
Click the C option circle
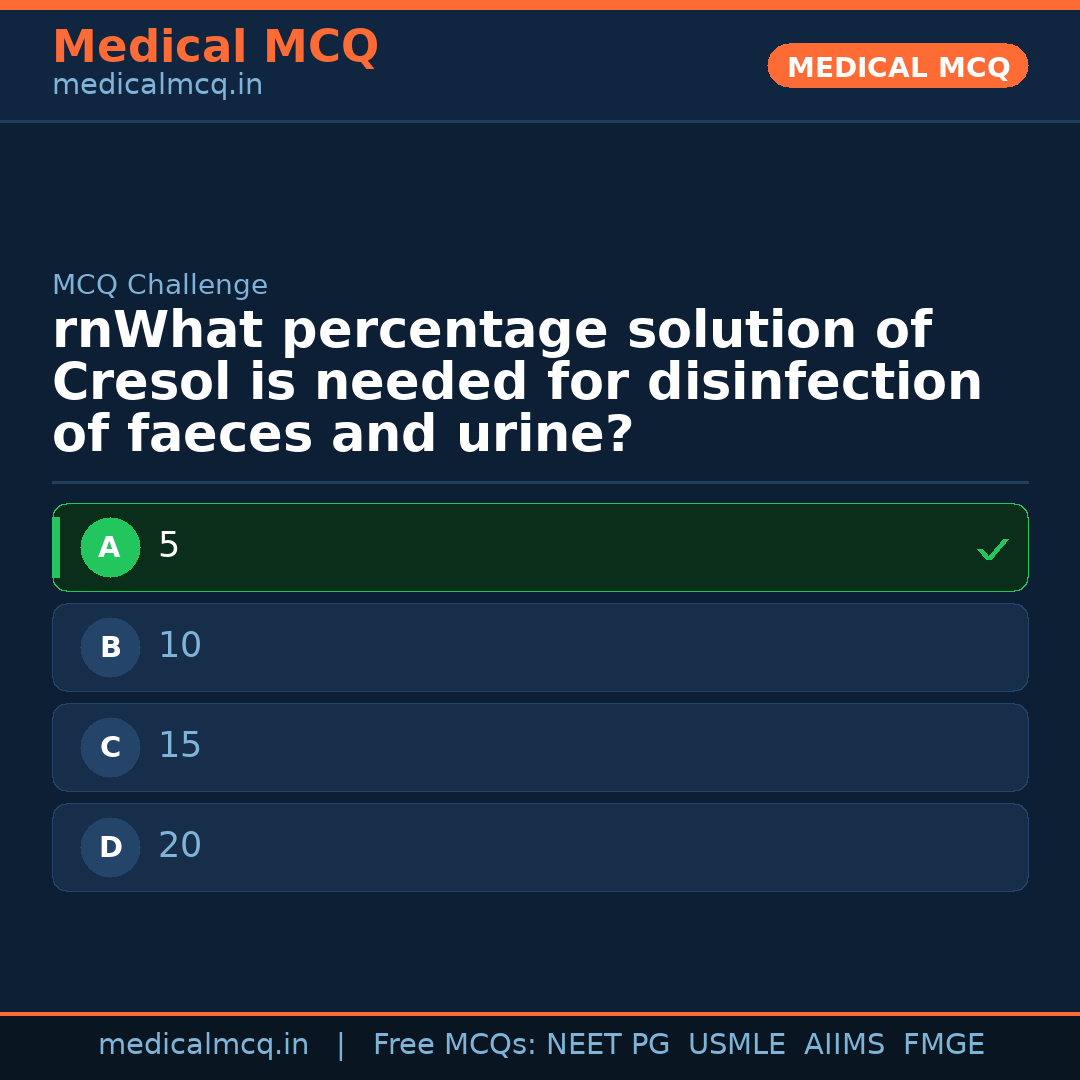pos(110,747)
